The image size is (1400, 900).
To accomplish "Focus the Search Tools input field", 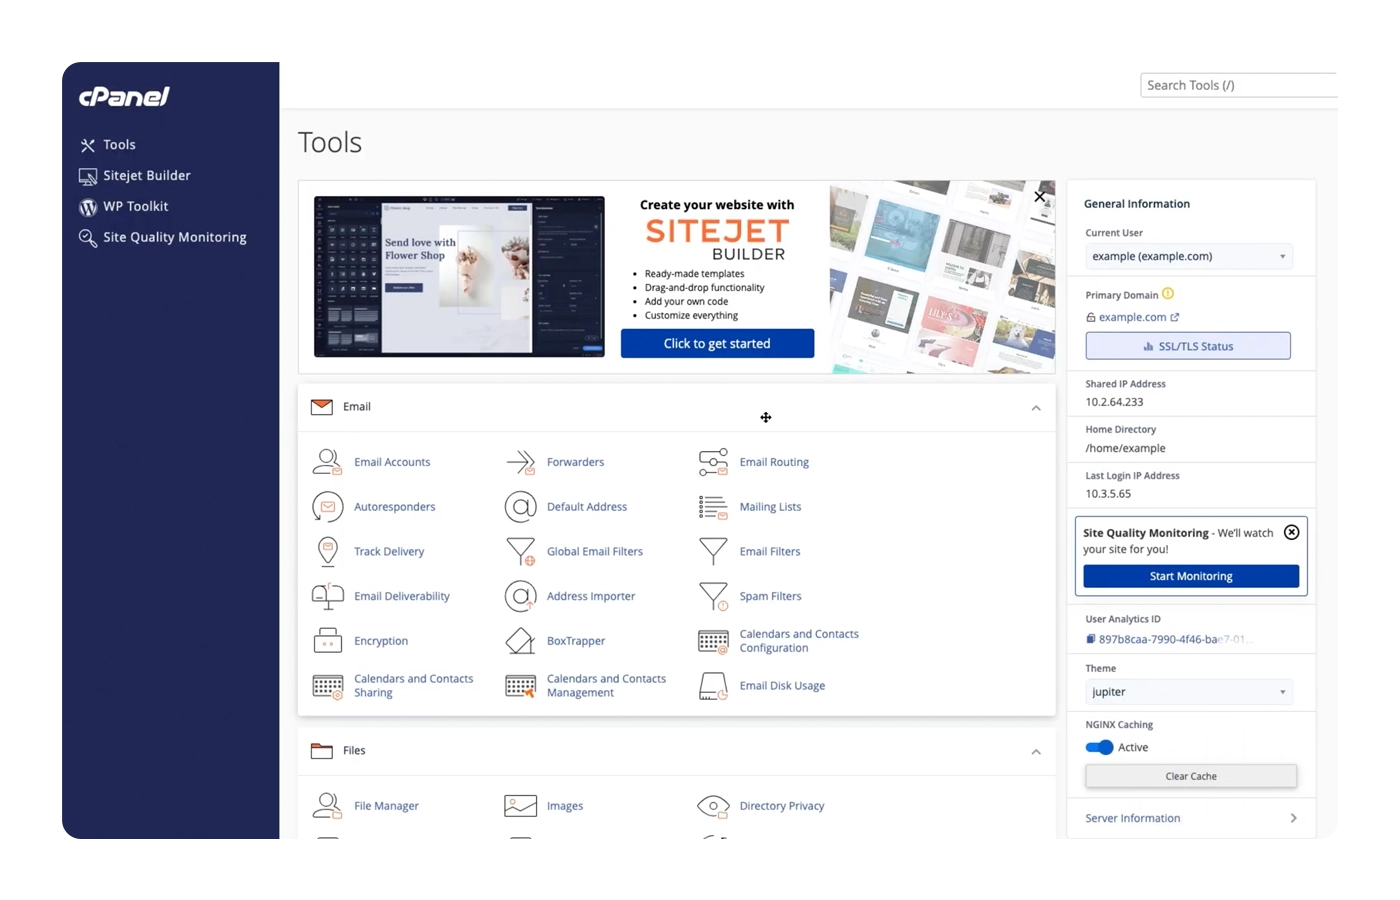I will coord(1238,85).
